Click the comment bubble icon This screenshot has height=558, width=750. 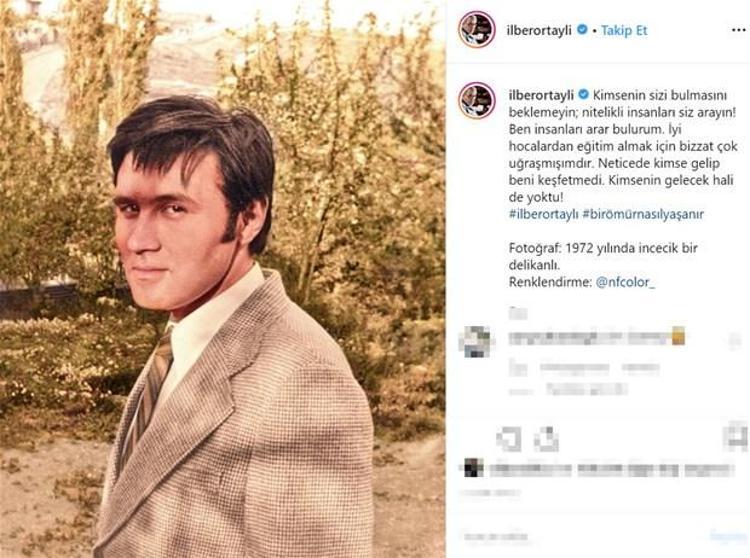(x=546, y=437)
